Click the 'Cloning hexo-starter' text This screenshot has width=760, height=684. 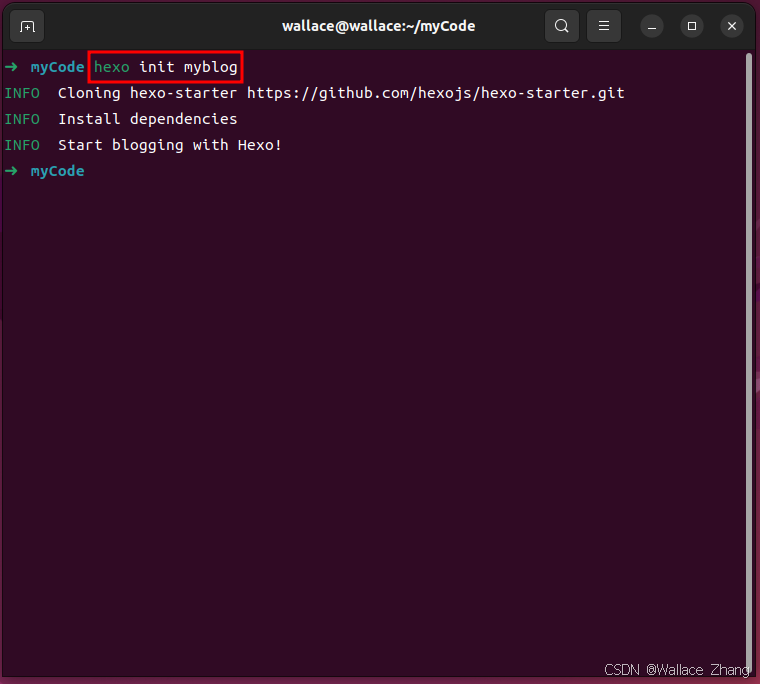click(147, 93)
